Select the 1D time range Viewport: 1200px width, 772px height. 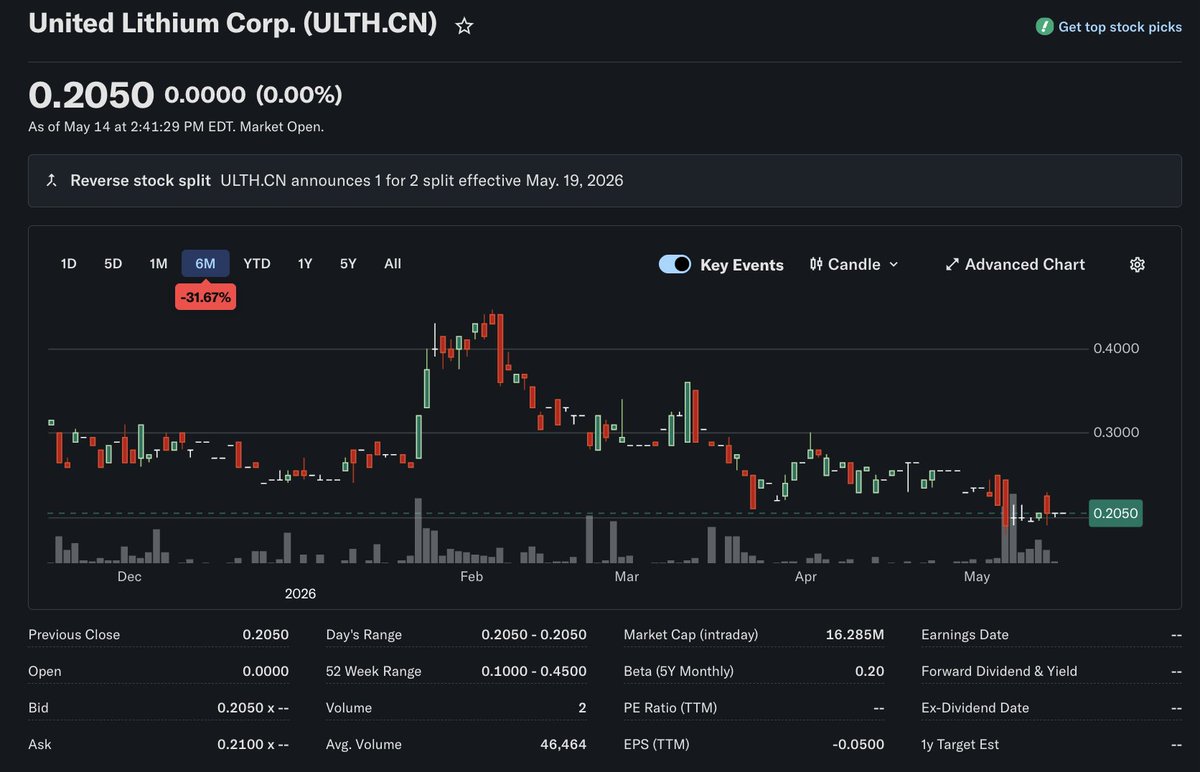(x=68, y=264)
